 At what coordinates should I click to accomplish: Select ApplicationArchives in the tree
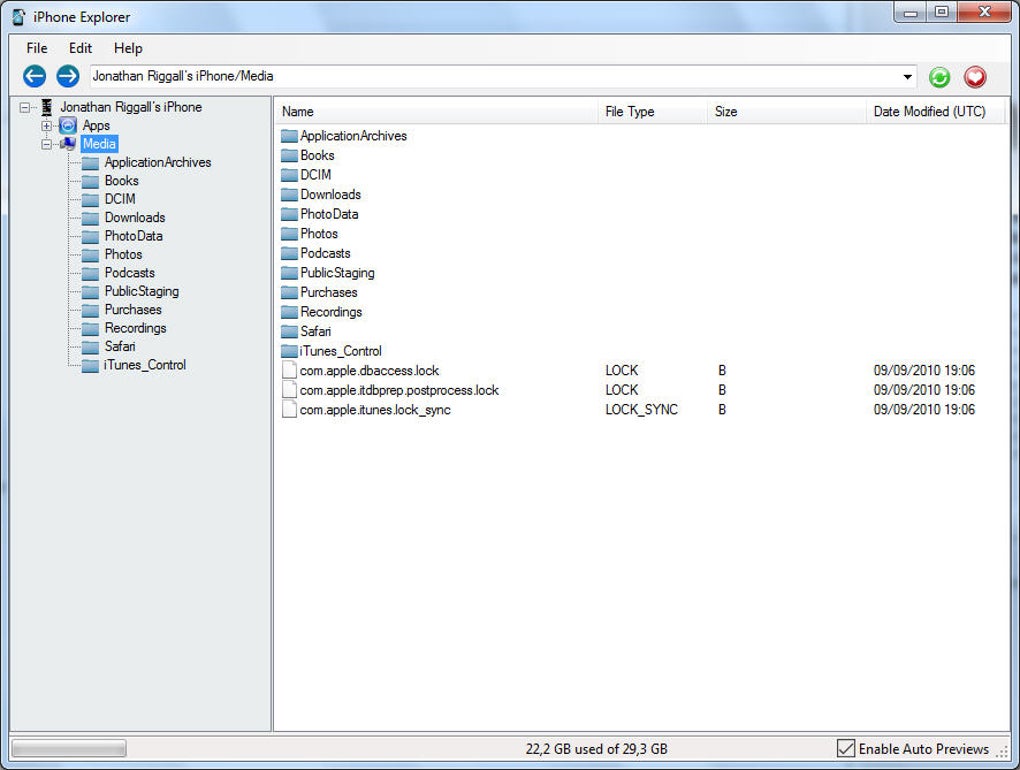tap(158, 163)
